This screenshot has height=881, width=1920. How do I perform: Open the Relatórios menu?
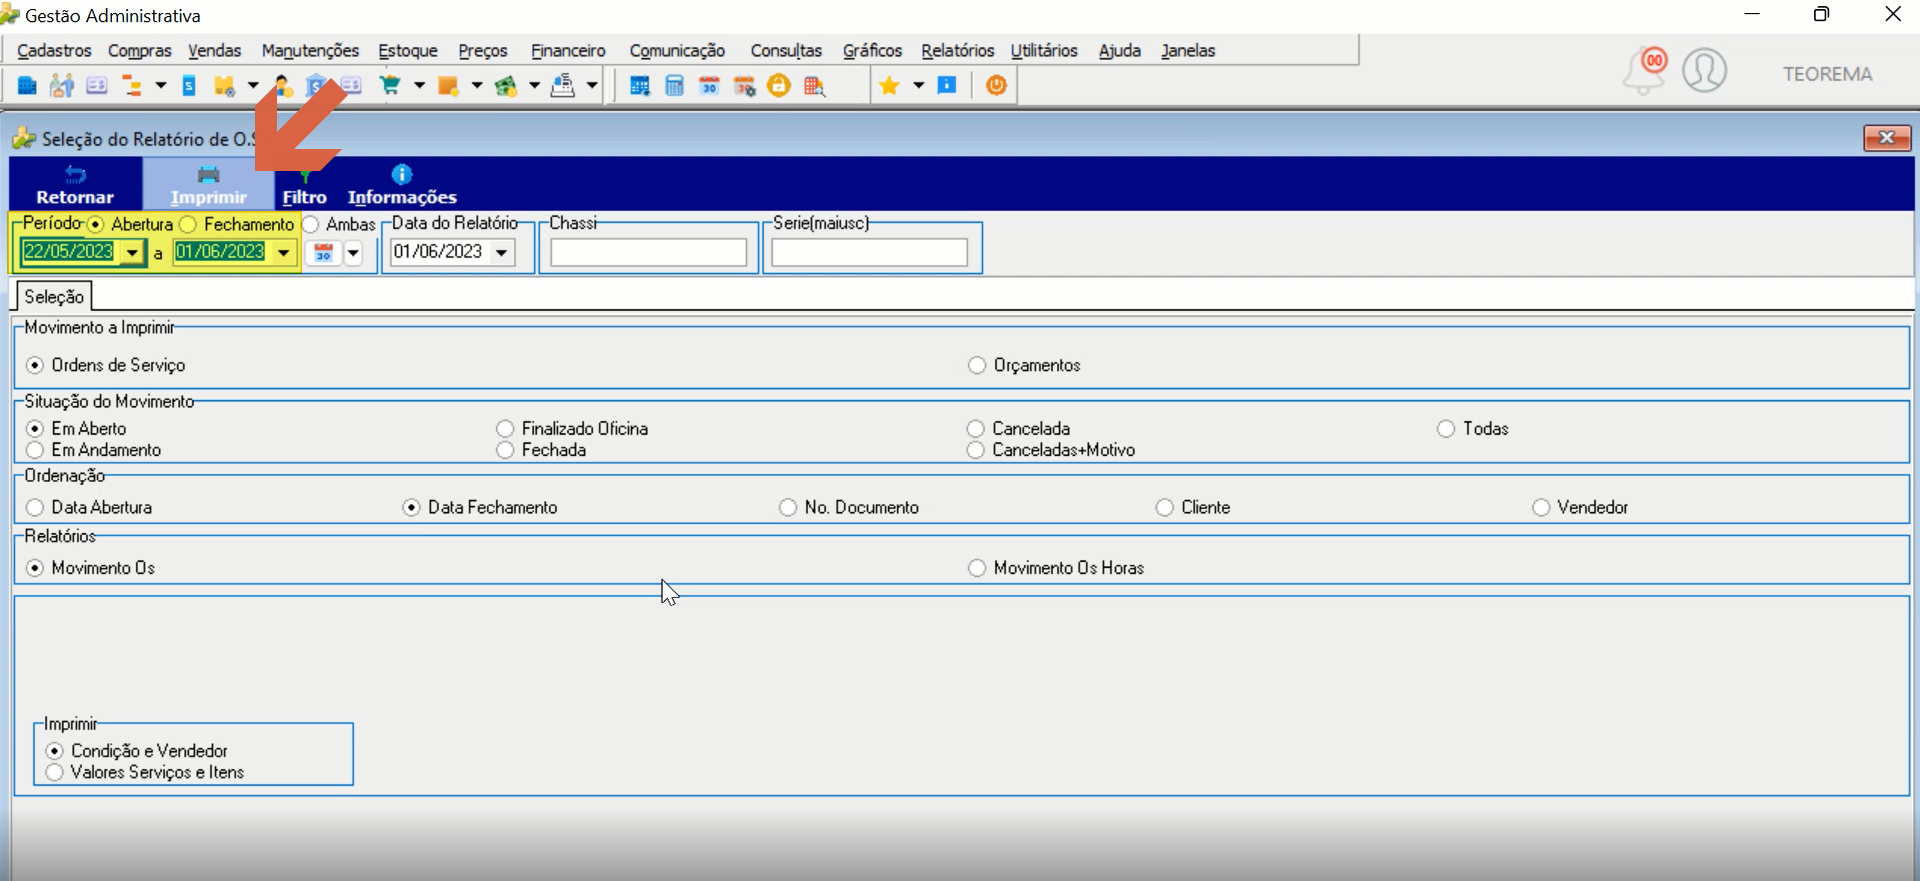point(958,50)
